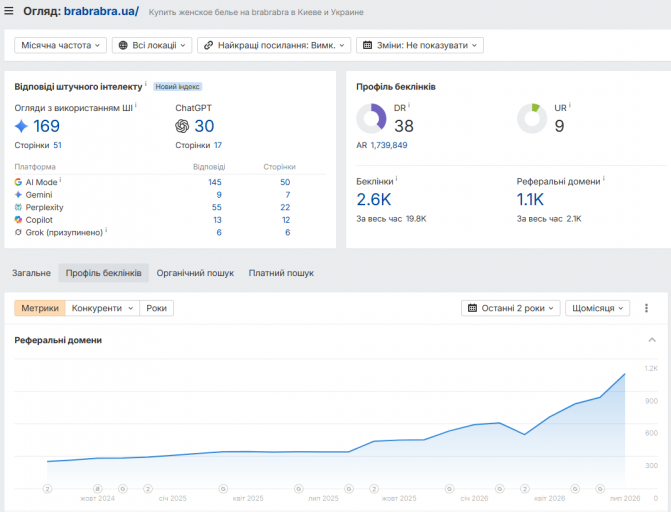Expand the Місячна частота dropdown

(x=60, y=45)
